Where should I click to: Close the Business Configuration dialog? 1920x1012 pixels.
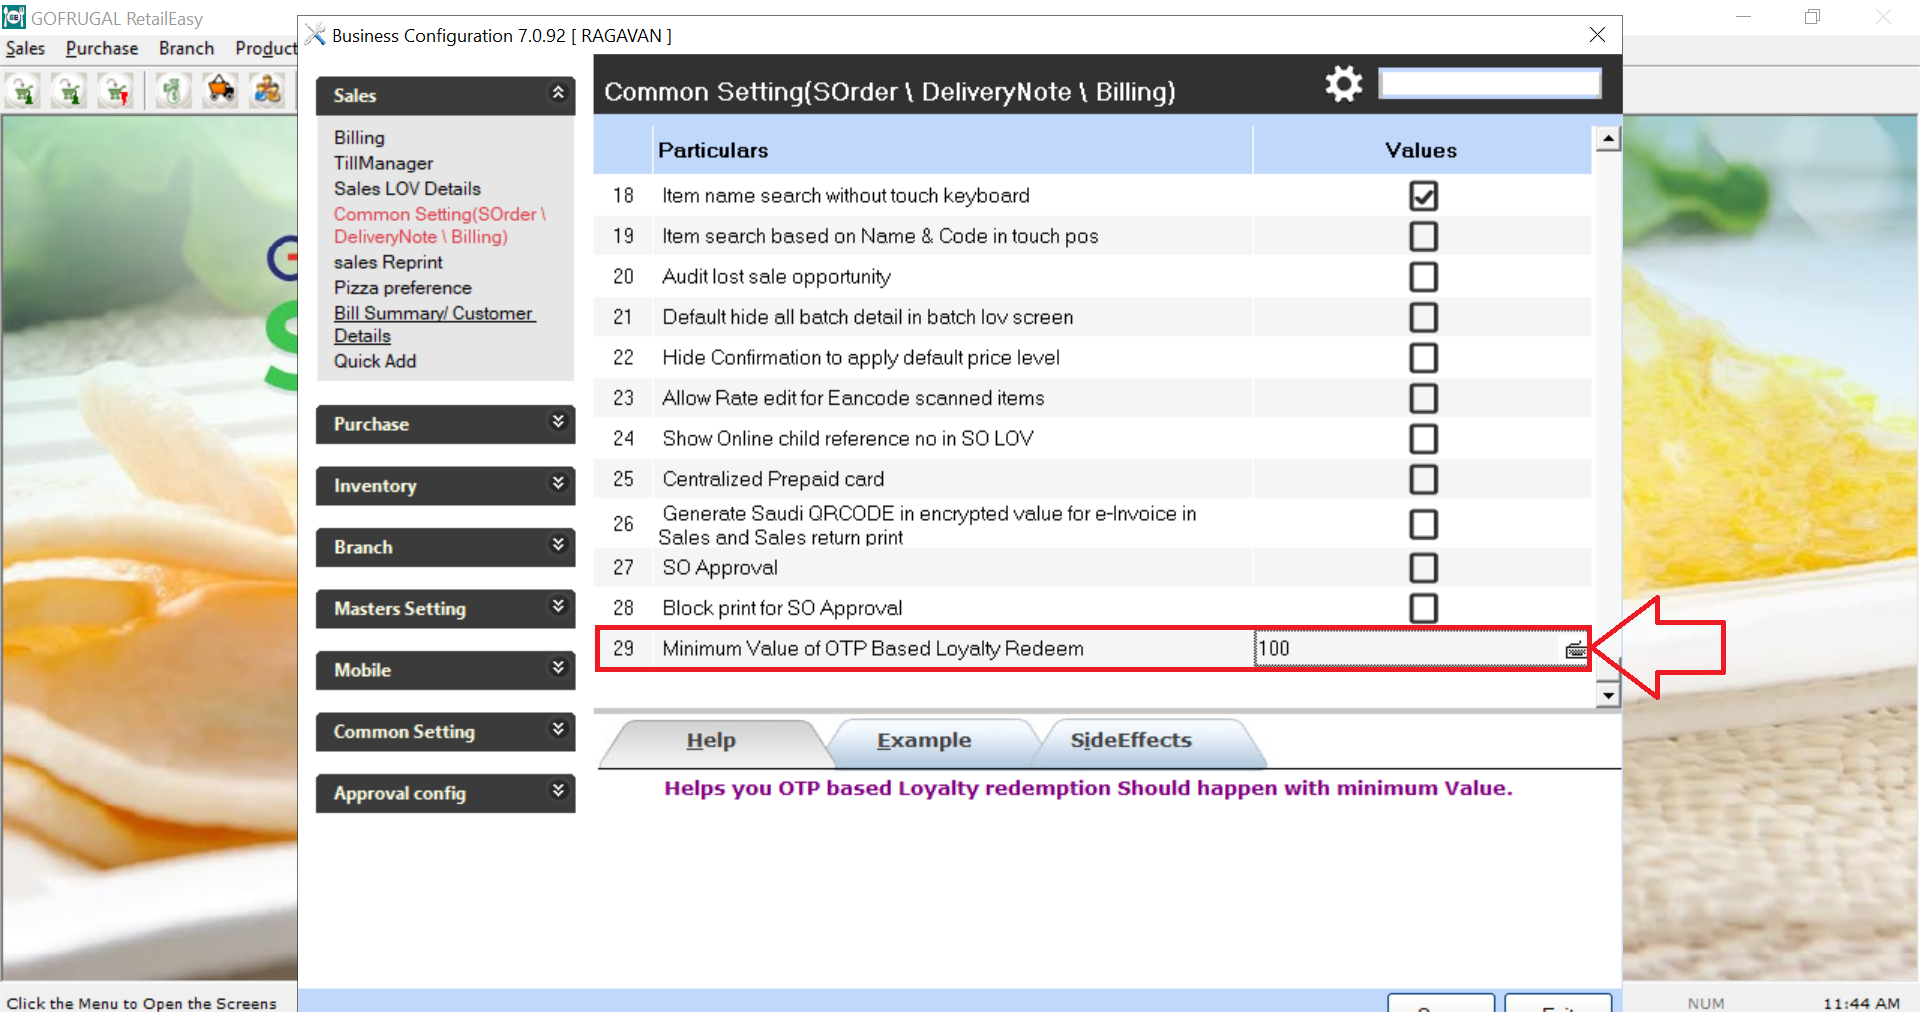[1597, 35]
